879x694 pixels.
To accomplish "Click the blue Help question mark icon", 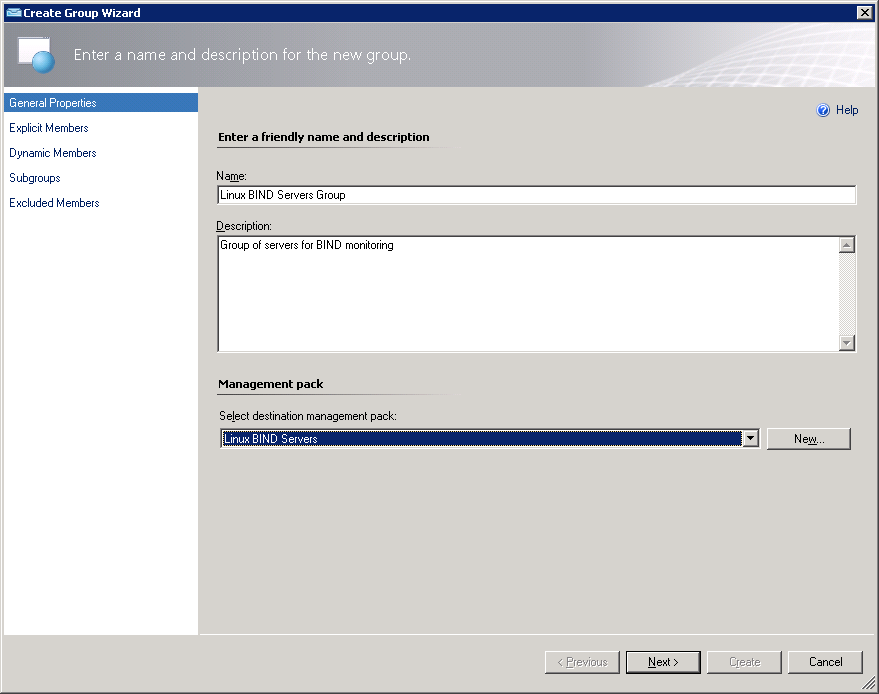I will (x=823, y=111).
